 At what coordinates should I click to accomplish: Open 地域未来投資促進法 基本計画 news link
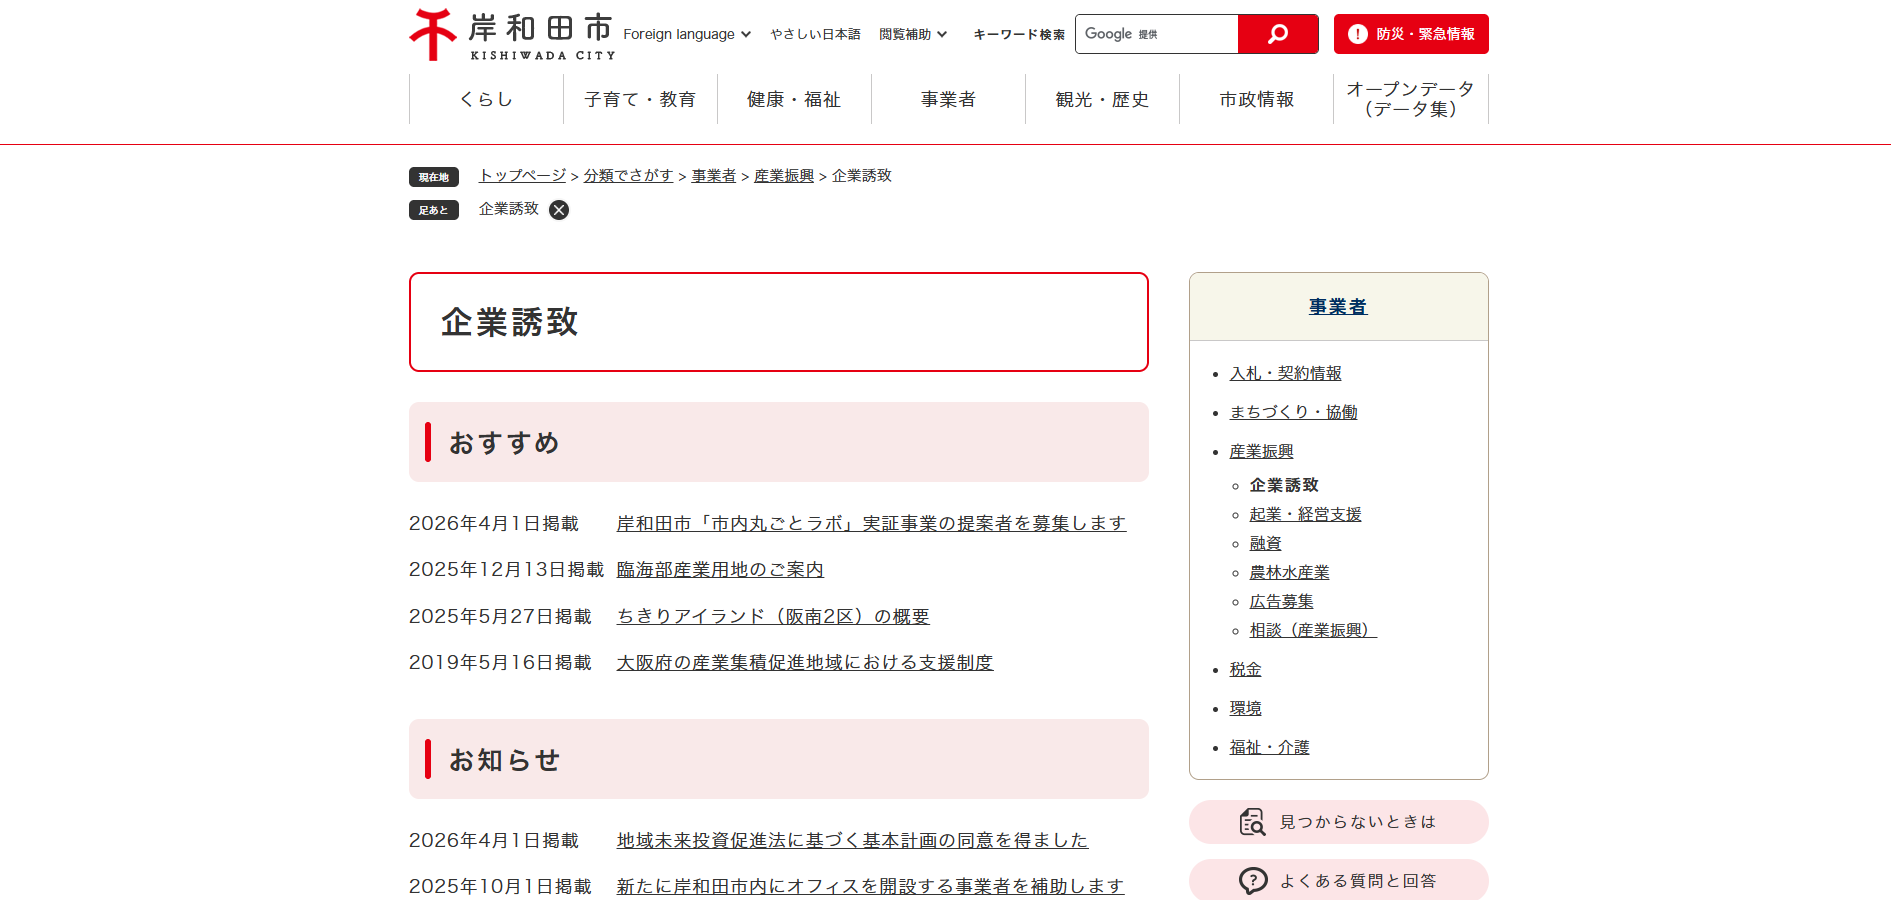(x=852, y=840)
